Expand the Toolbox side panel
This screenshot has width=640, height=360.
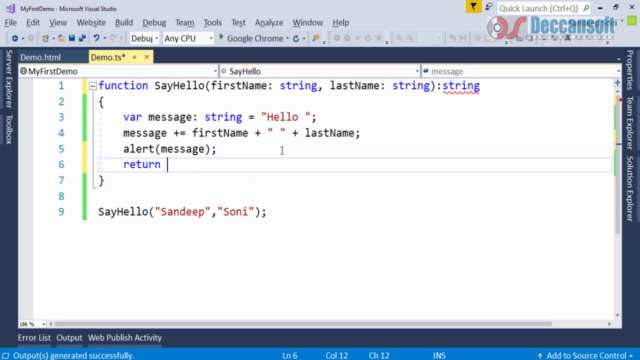click(9, 130)
